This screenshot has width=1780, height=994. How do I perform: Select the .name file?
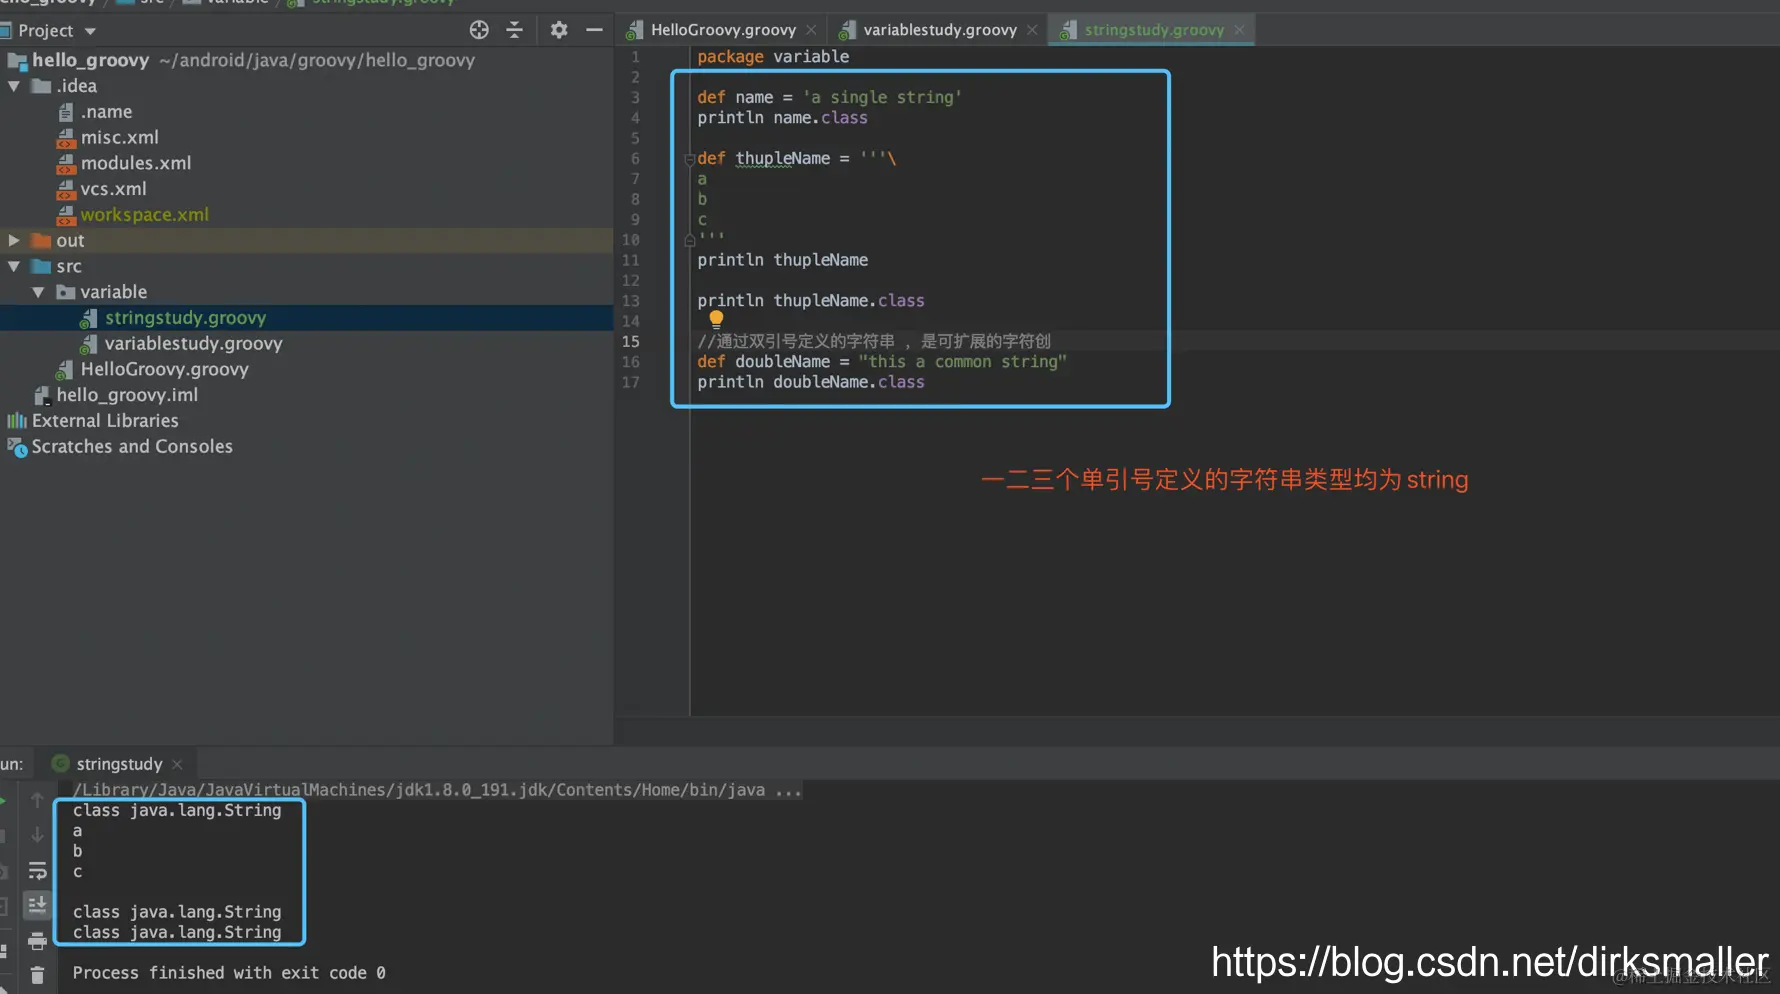pyautogui.click(x=106, y=112)
